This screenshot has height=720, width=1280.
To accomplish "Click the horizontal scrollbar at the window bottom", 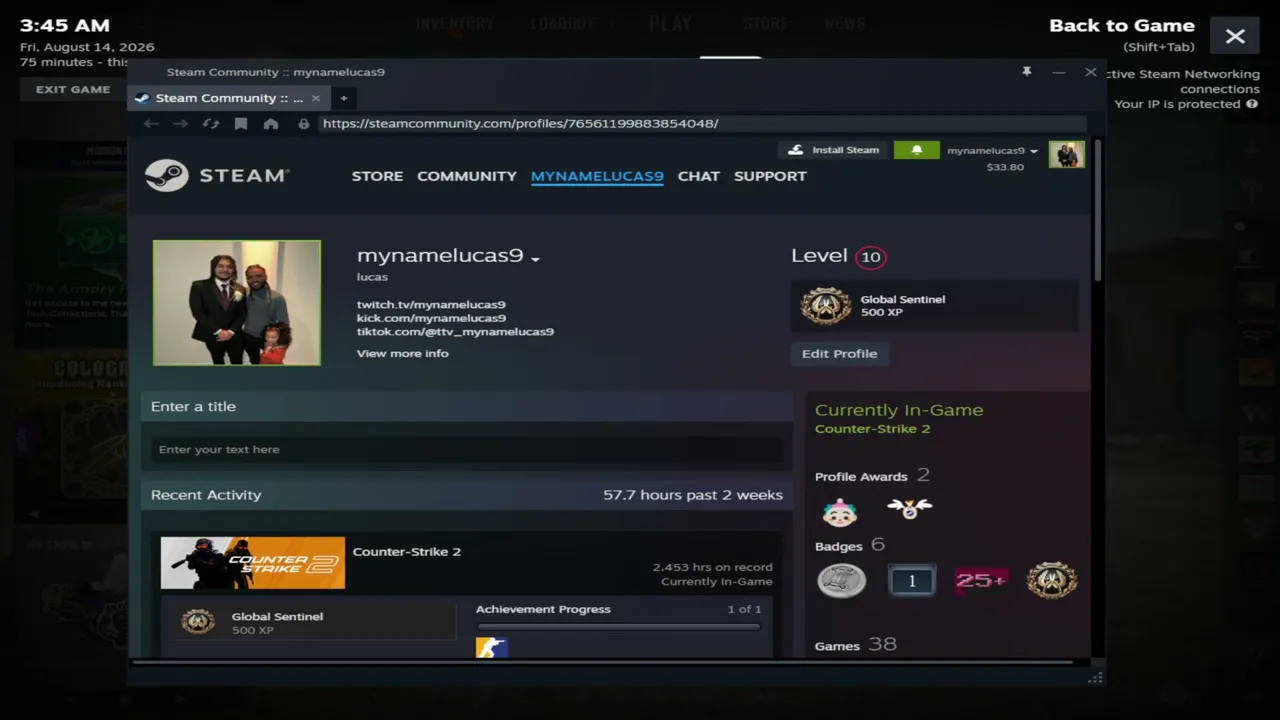I will pos(604,661).
